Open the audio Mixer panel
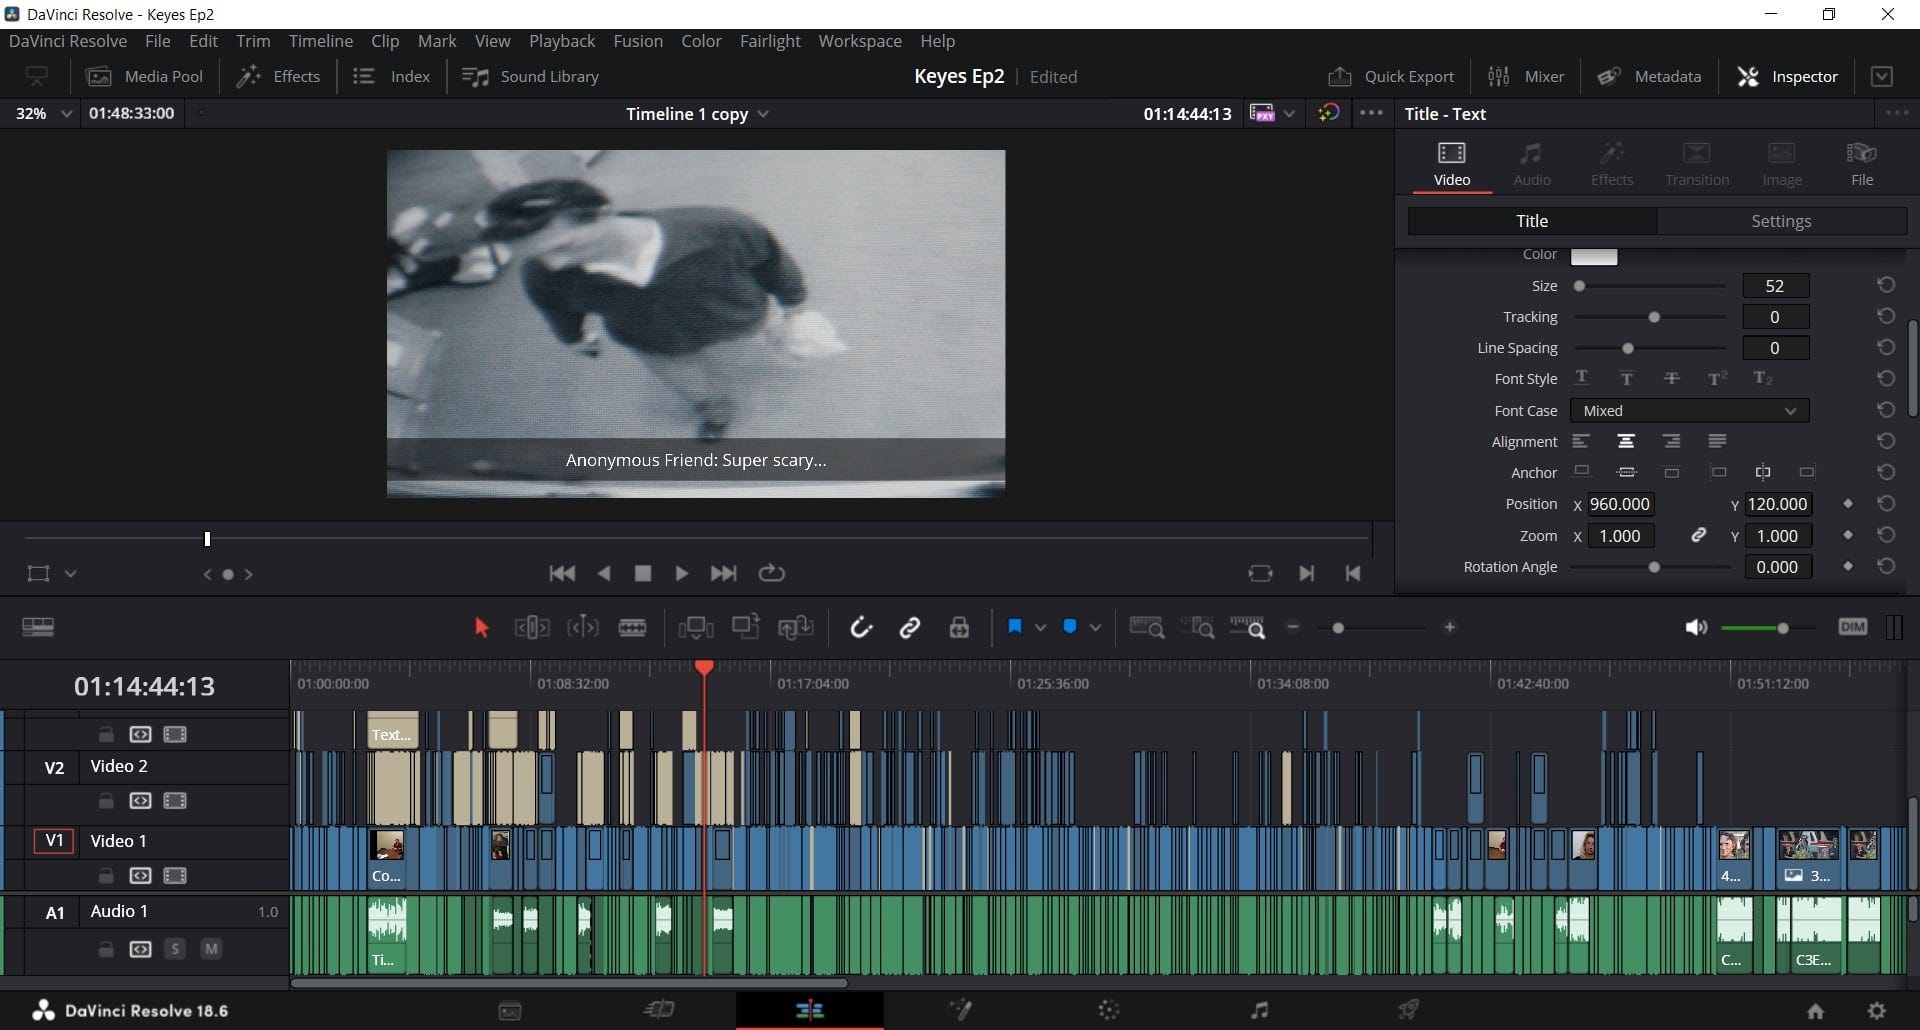The width and height of the screenshot is (1920, 1030). click(x=1526, y=77)
